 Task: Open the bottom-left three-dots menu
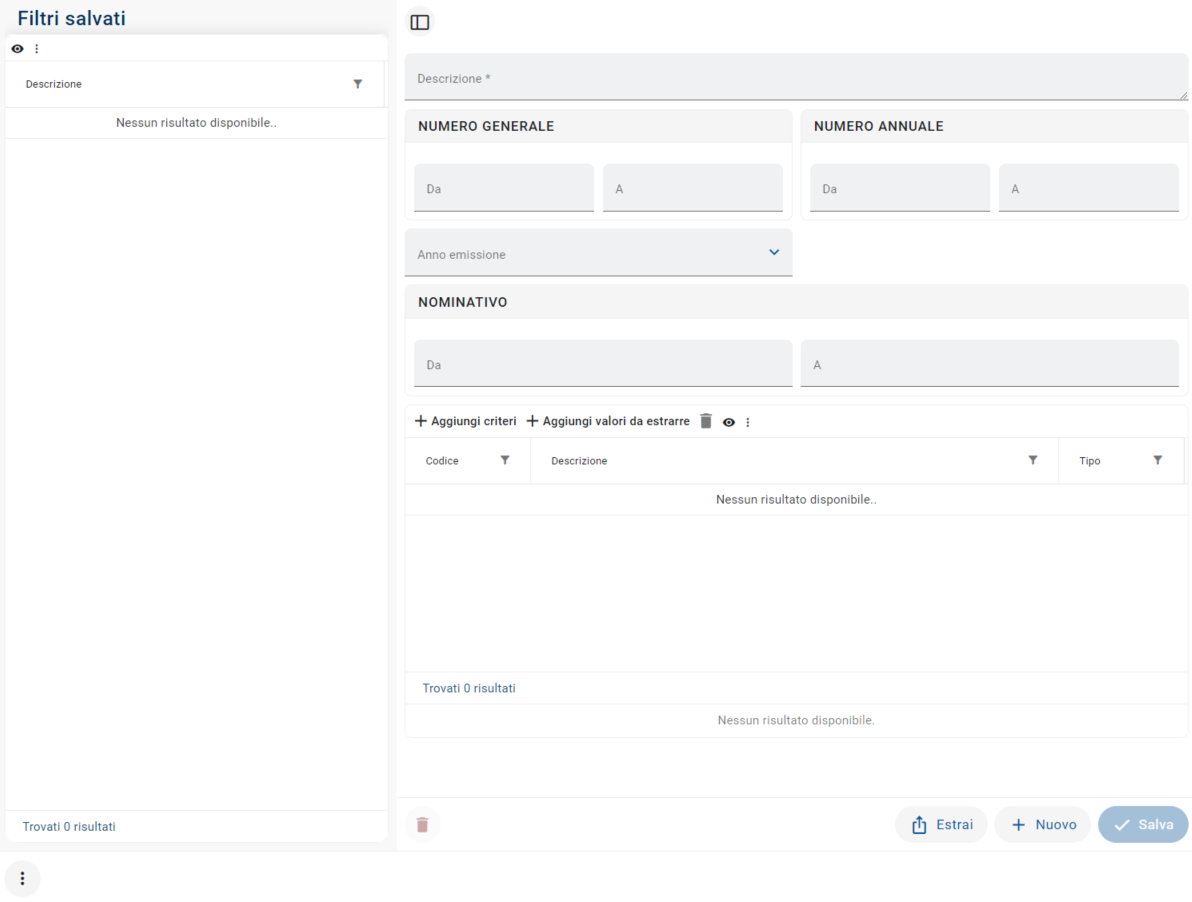tap(22, 879)
